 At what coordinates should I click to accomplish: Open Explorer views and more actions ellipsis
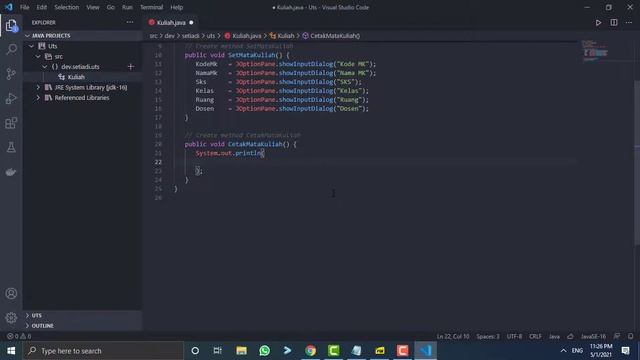coord(130,22)
